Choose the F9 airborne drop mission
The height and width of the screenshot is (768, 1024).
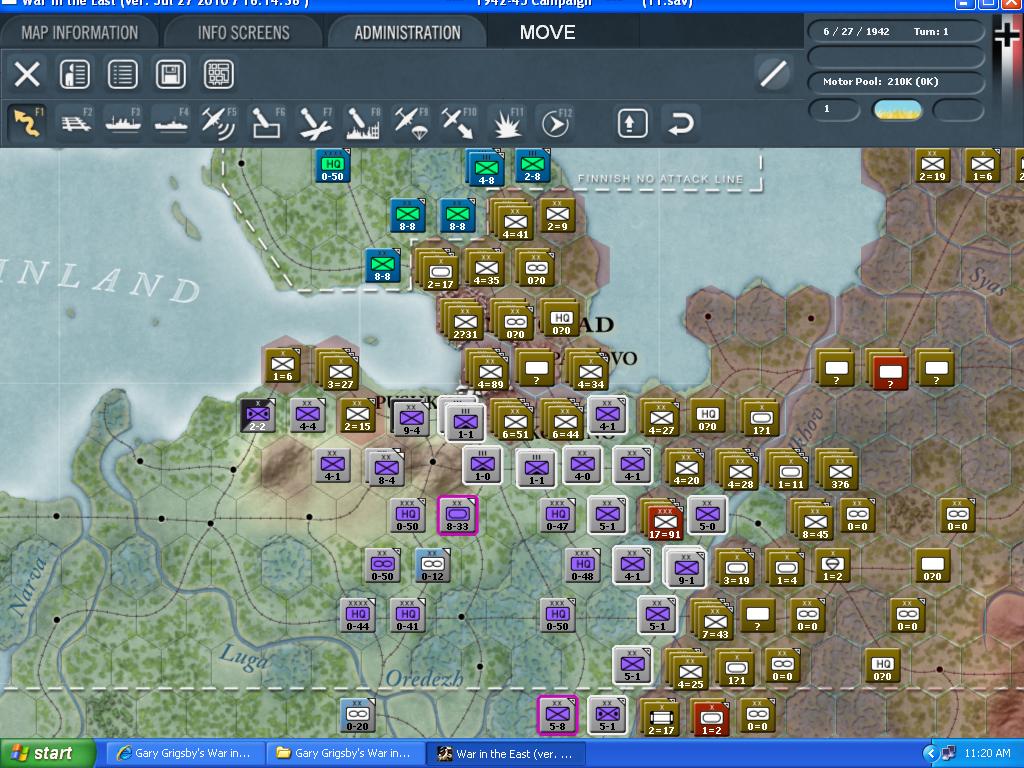tap(409, 122)
